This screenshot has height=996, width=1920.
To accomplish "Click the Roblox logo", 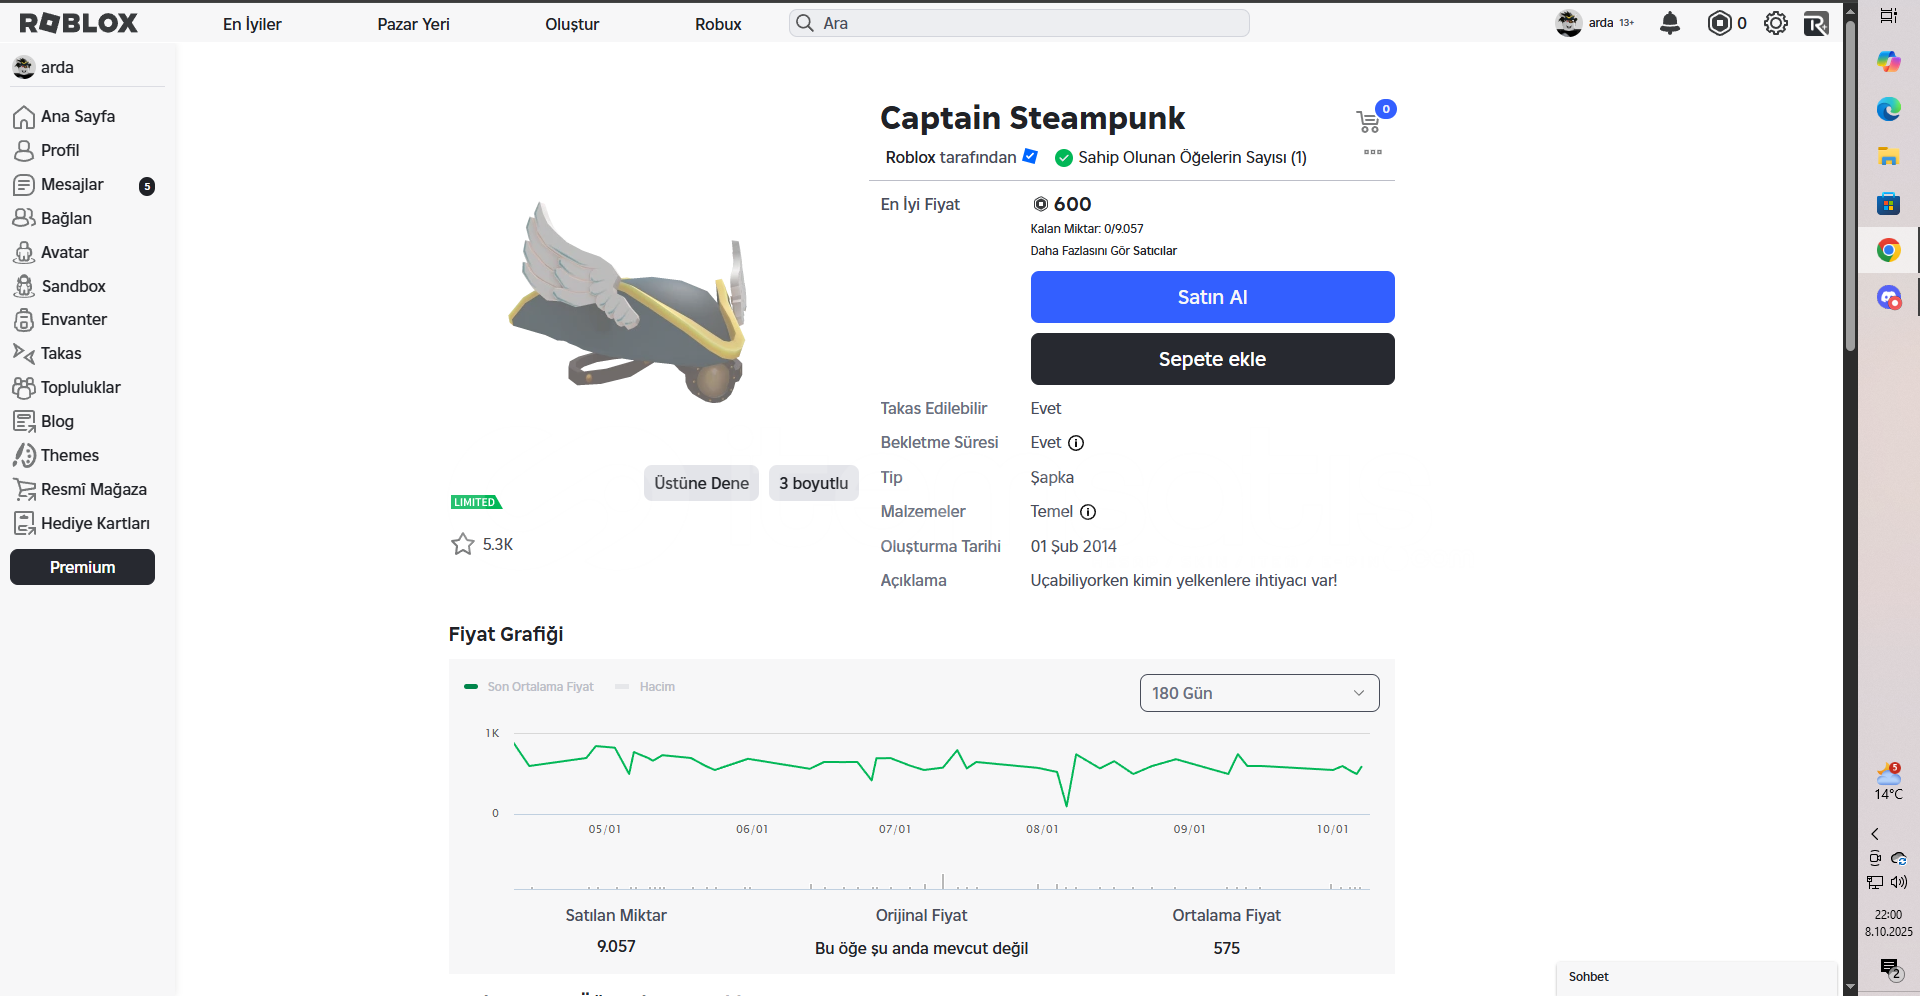I will click(x=79, y=23).
